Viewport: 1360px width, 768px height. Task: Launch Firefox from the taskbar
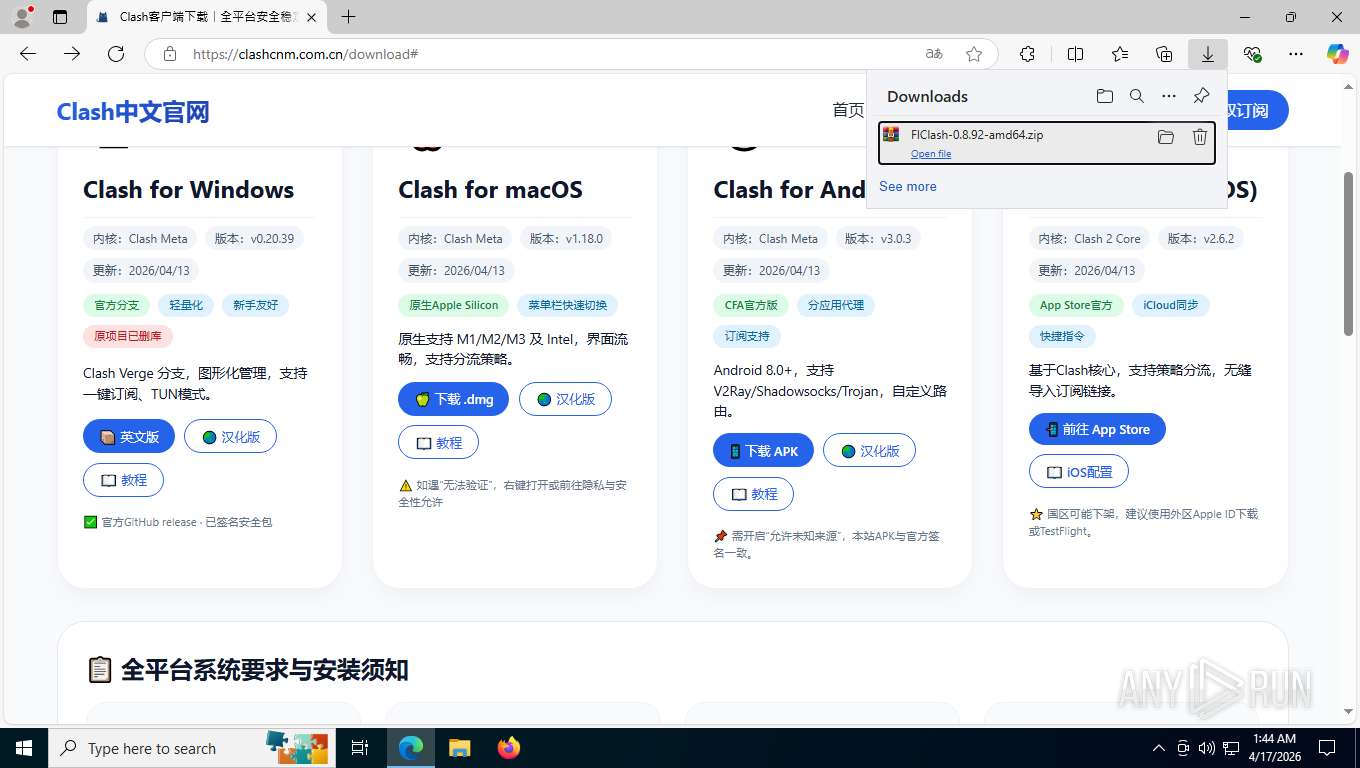(x=509, y=748)
